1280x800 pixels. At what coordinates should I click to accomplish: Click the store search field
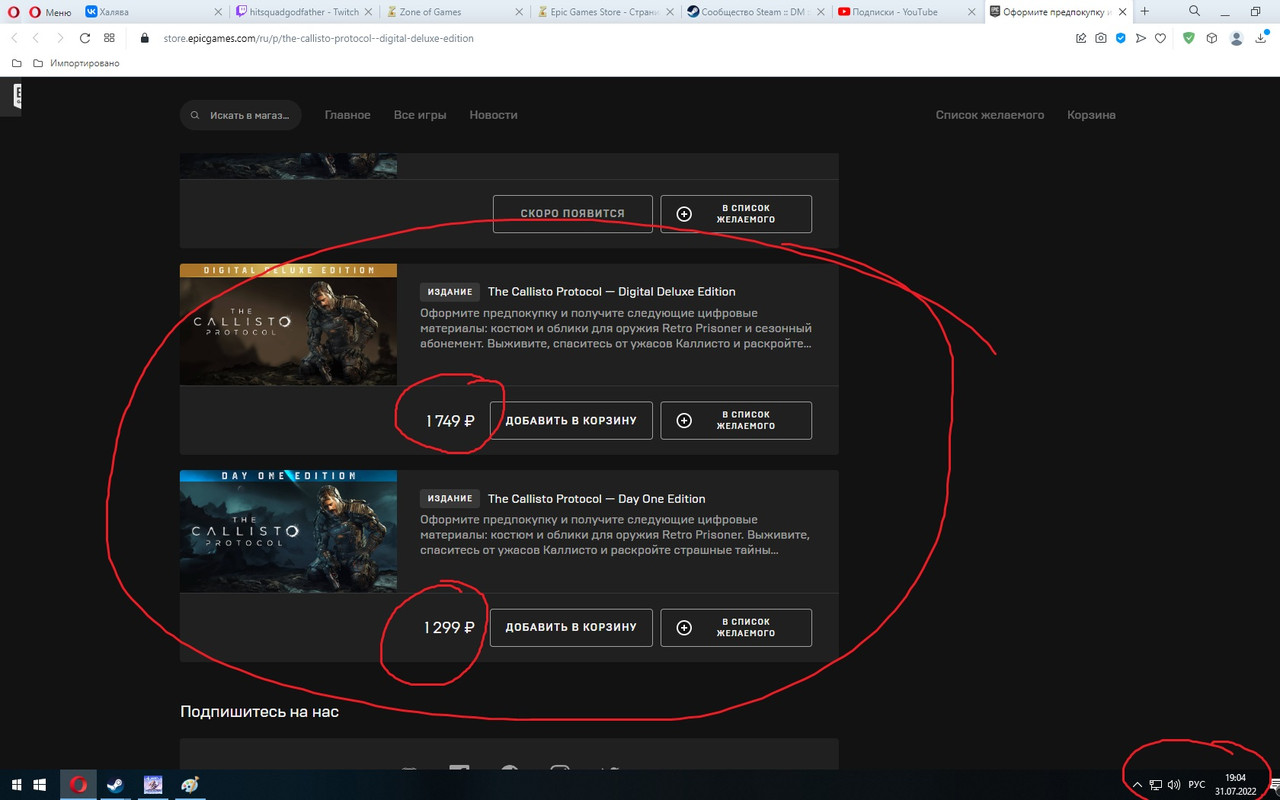(241, 115)
